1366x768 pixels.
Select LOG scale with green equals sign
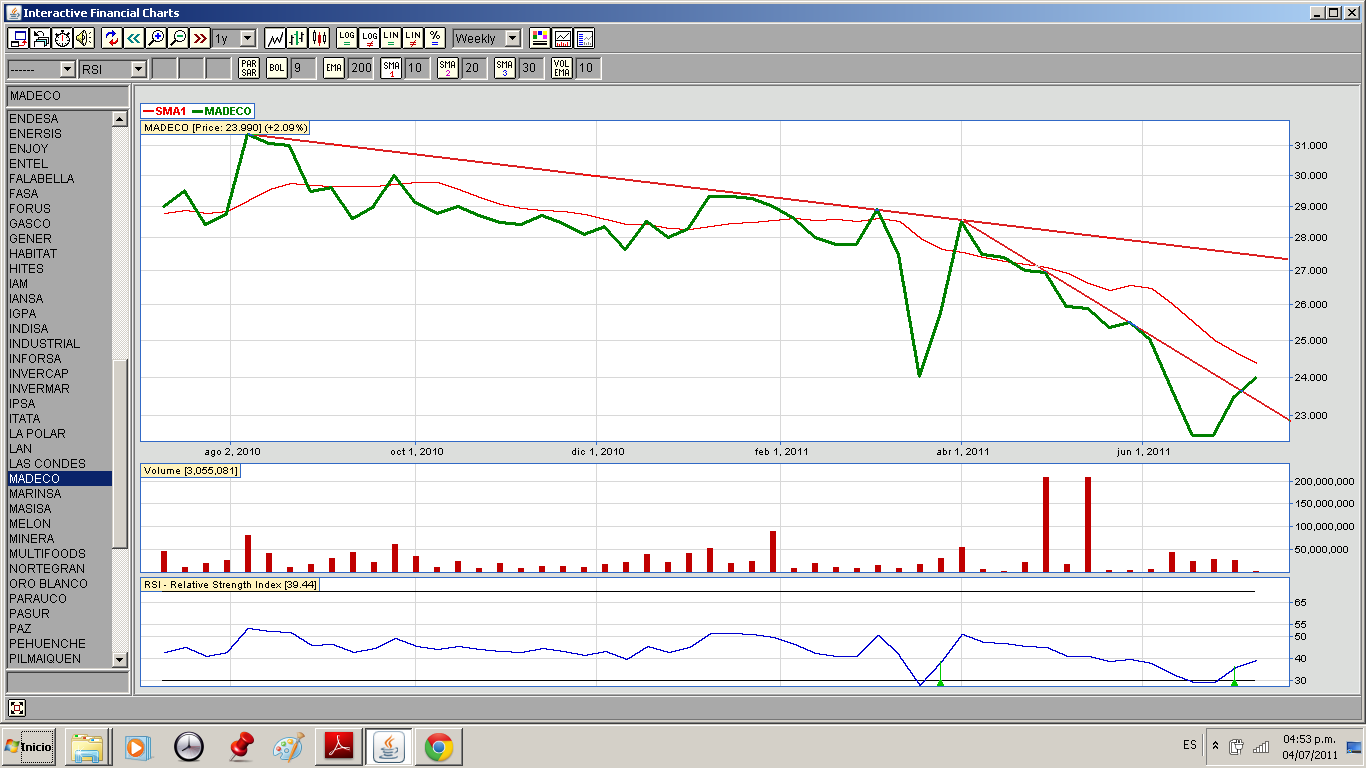click(347, 38)
